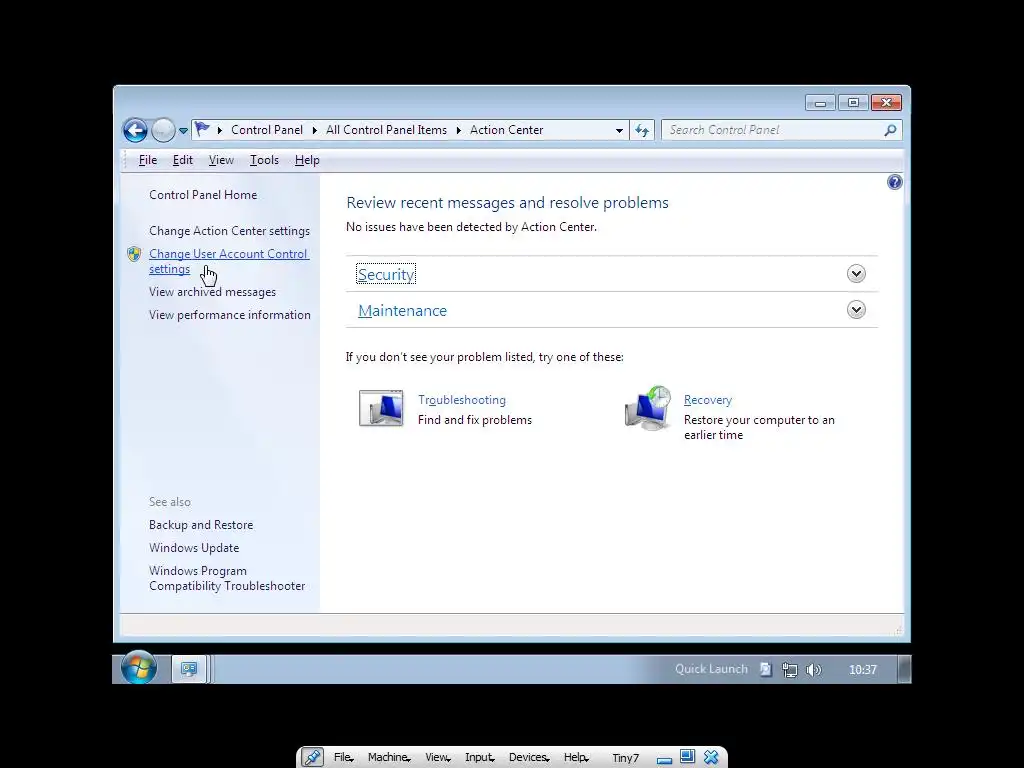Open the Control Panel Help menu

tap(307, 160)
